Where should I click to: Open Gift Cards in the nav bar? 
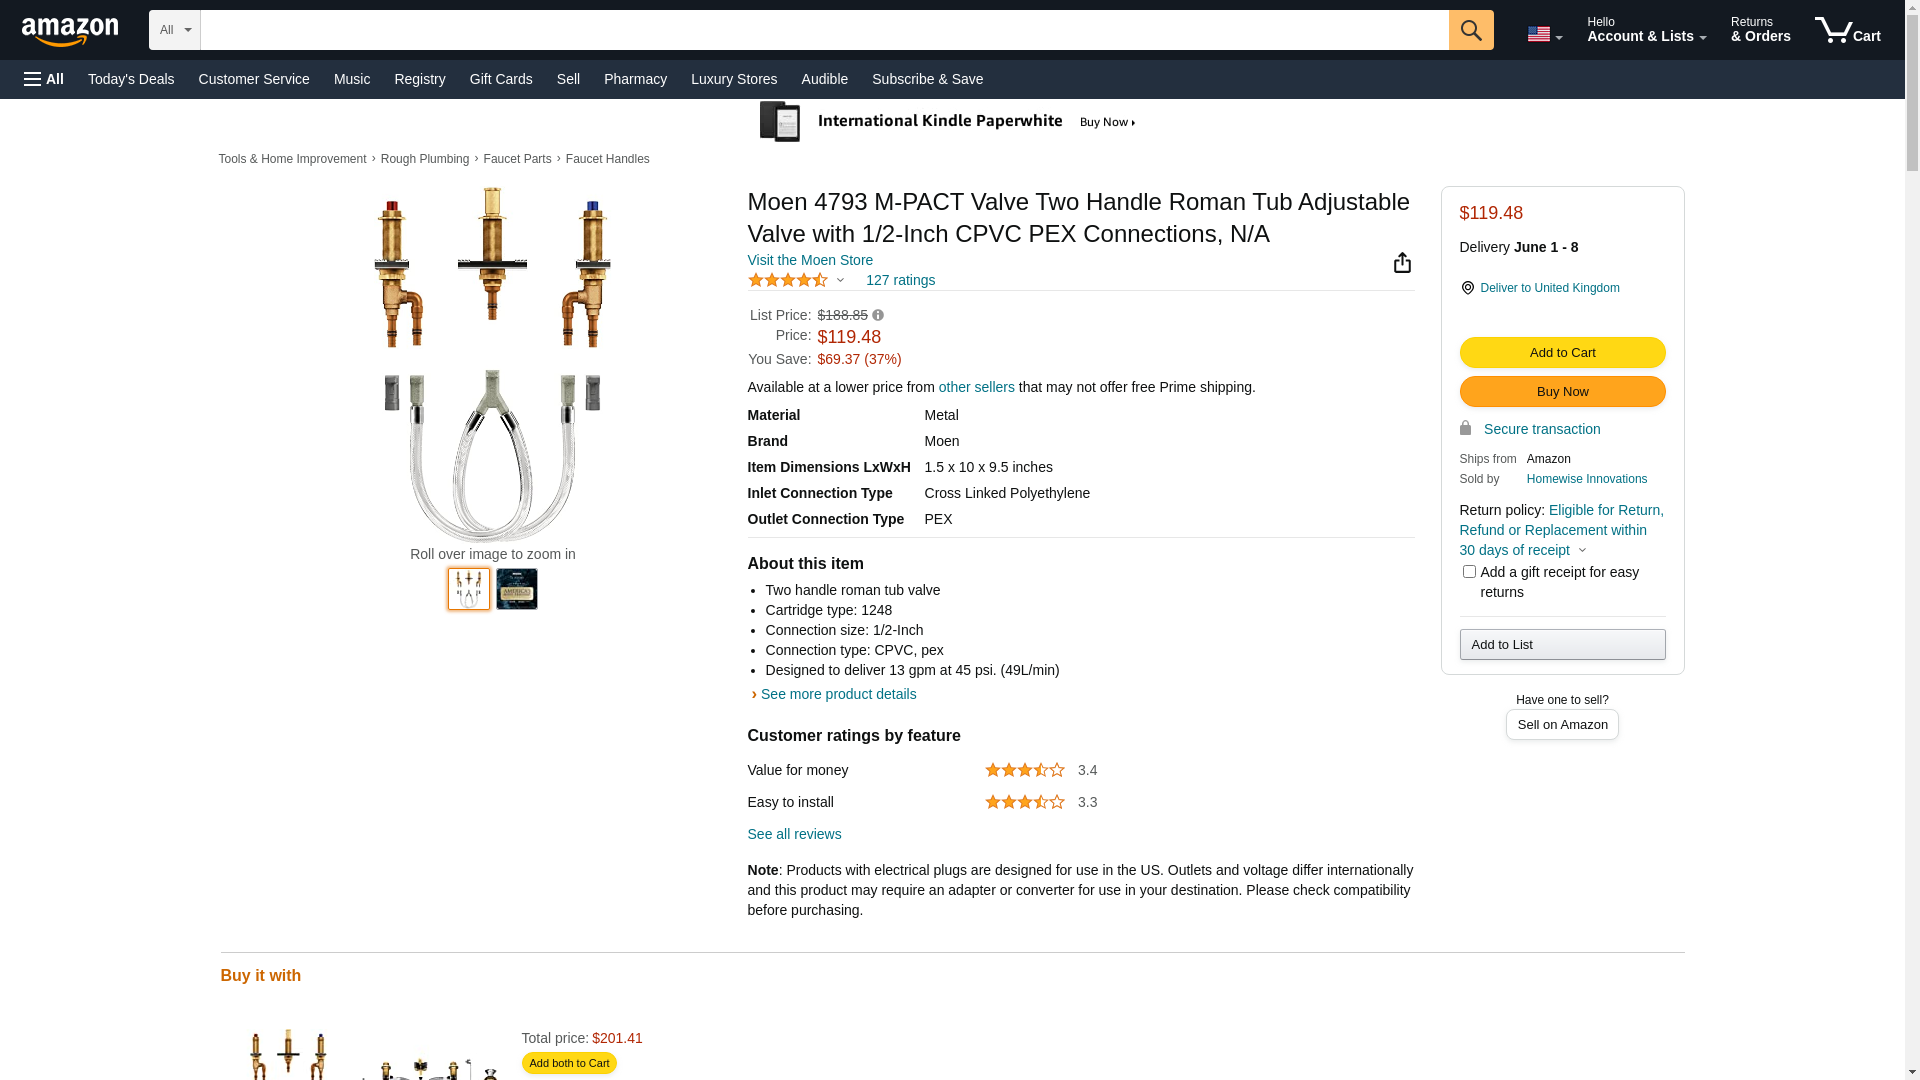(x=501, y=79)
